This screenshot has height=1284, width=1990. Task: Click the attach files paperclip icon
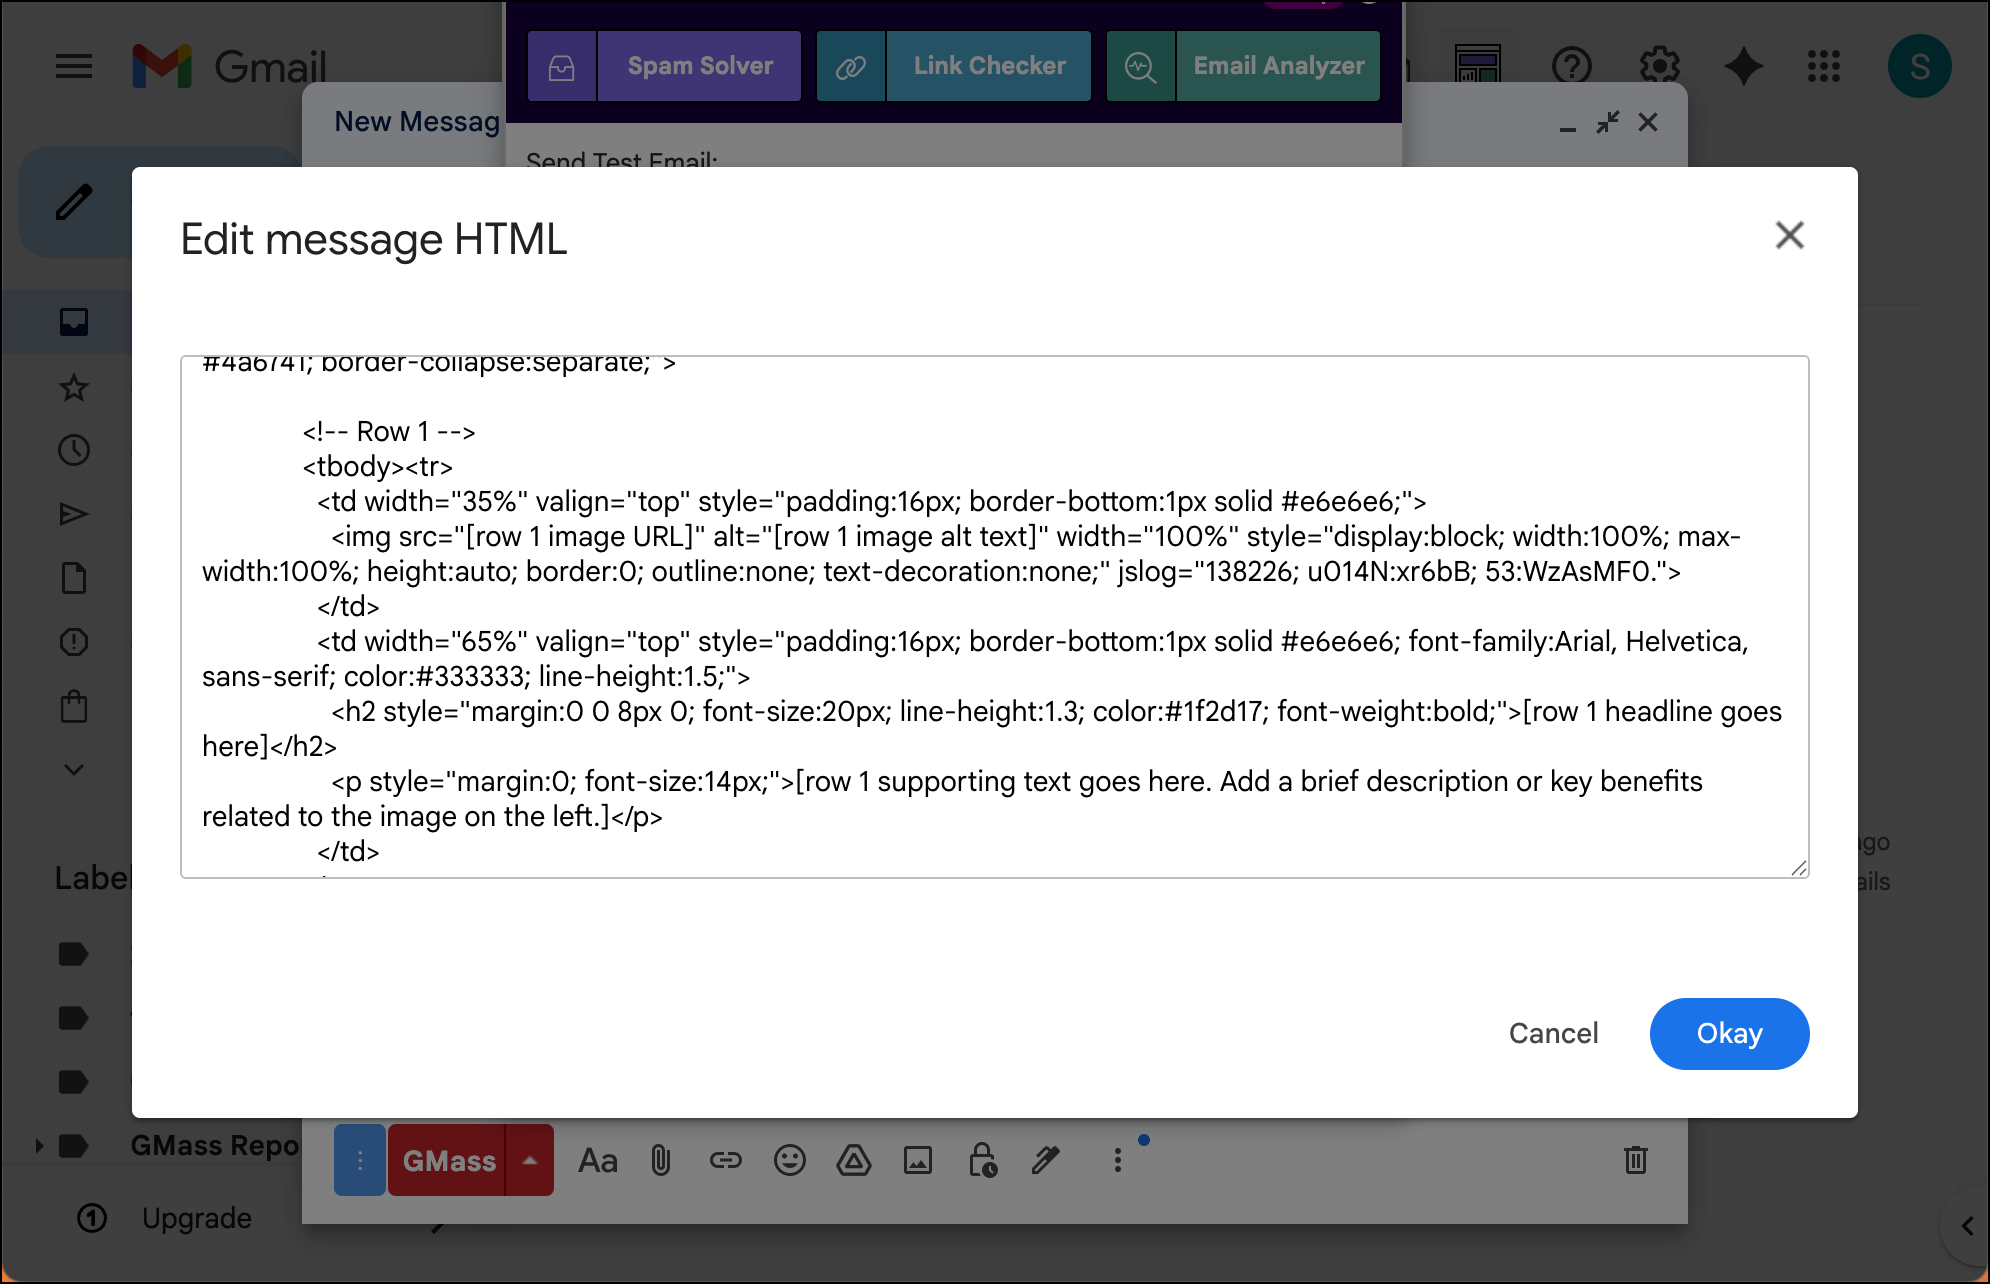pos(661,1160)
